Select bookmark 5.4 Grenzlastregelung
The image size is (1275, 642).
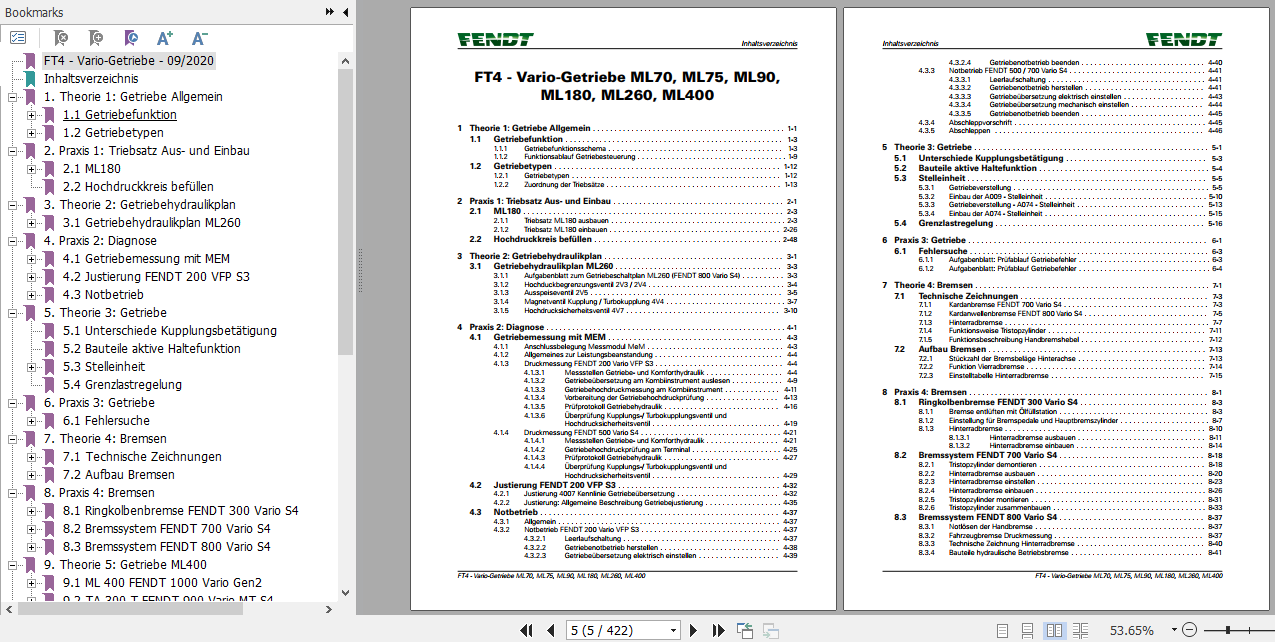tap(123, 385)
